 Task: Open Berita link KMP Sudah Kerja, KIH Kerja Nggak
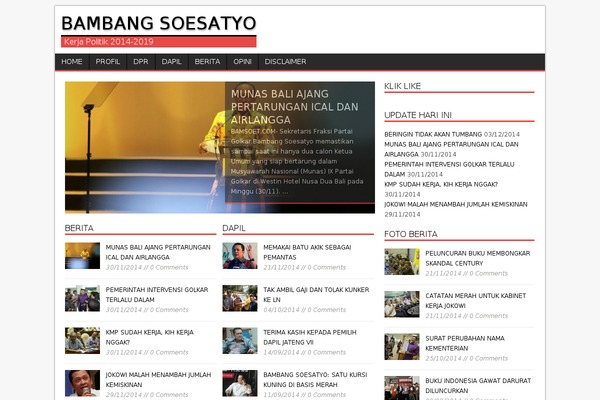[x=150, y=337]
